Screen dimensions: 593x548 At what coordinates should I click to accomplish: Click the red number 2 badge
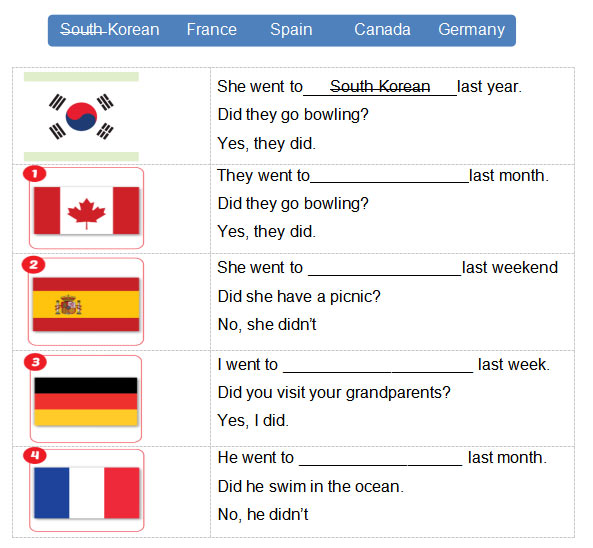click(34, 265)
